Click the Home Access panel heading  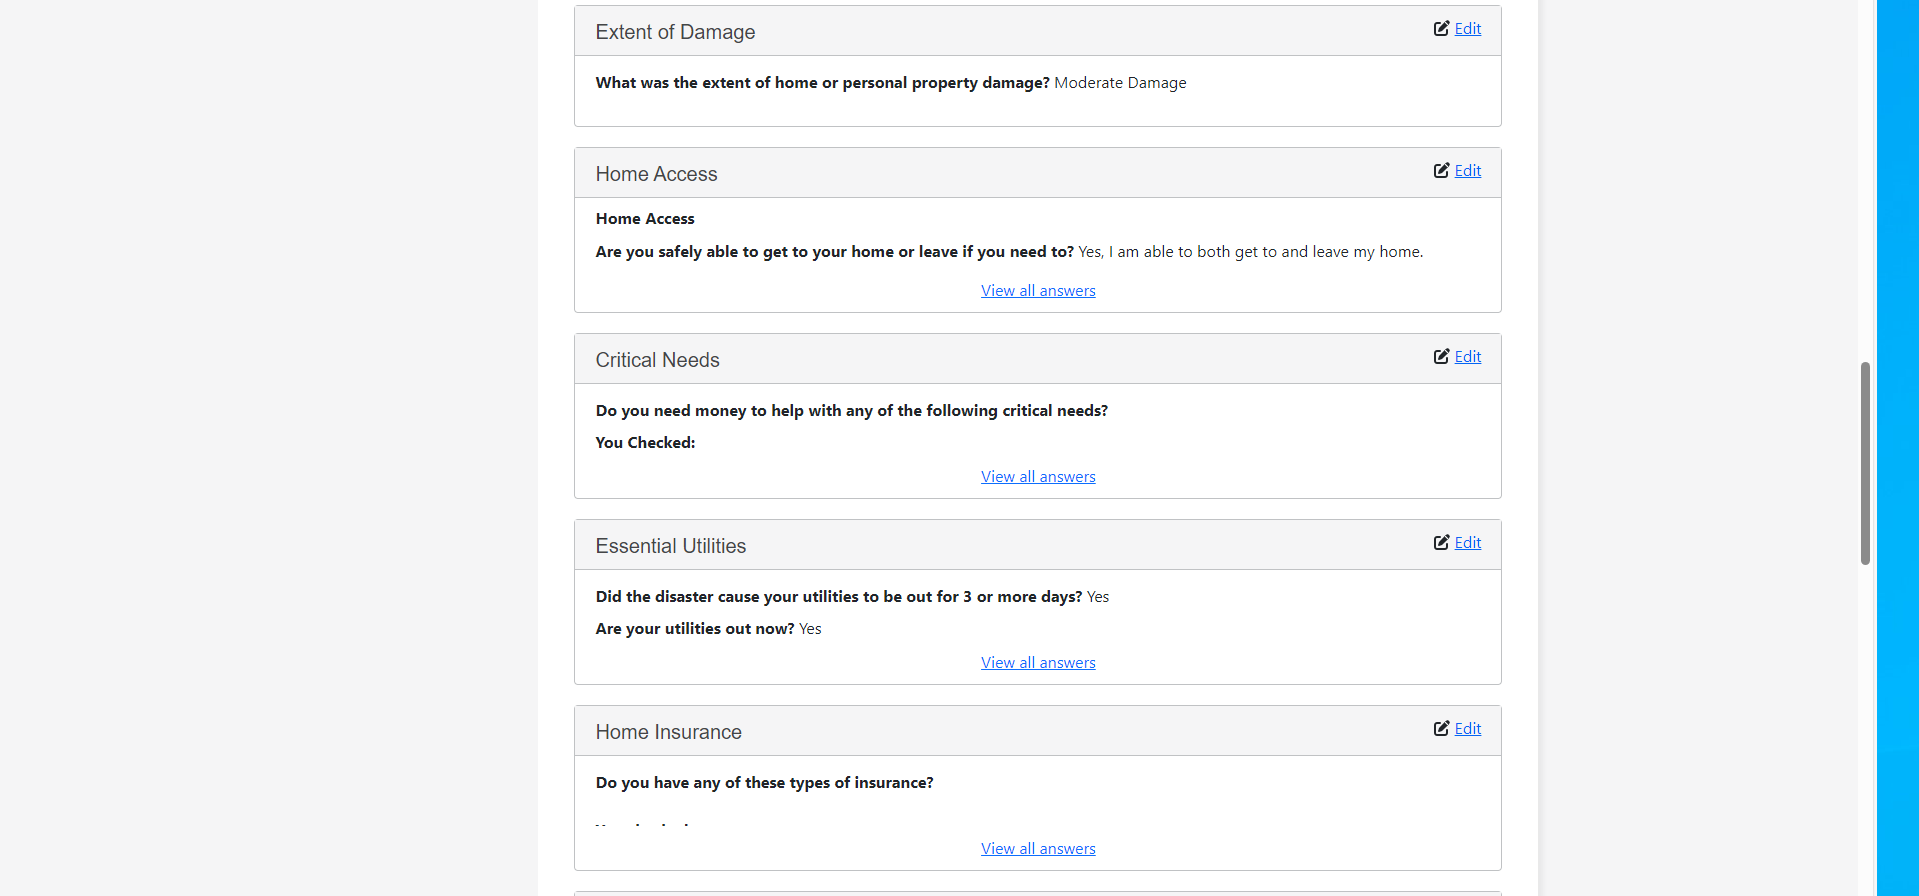(x=656, y=174)
